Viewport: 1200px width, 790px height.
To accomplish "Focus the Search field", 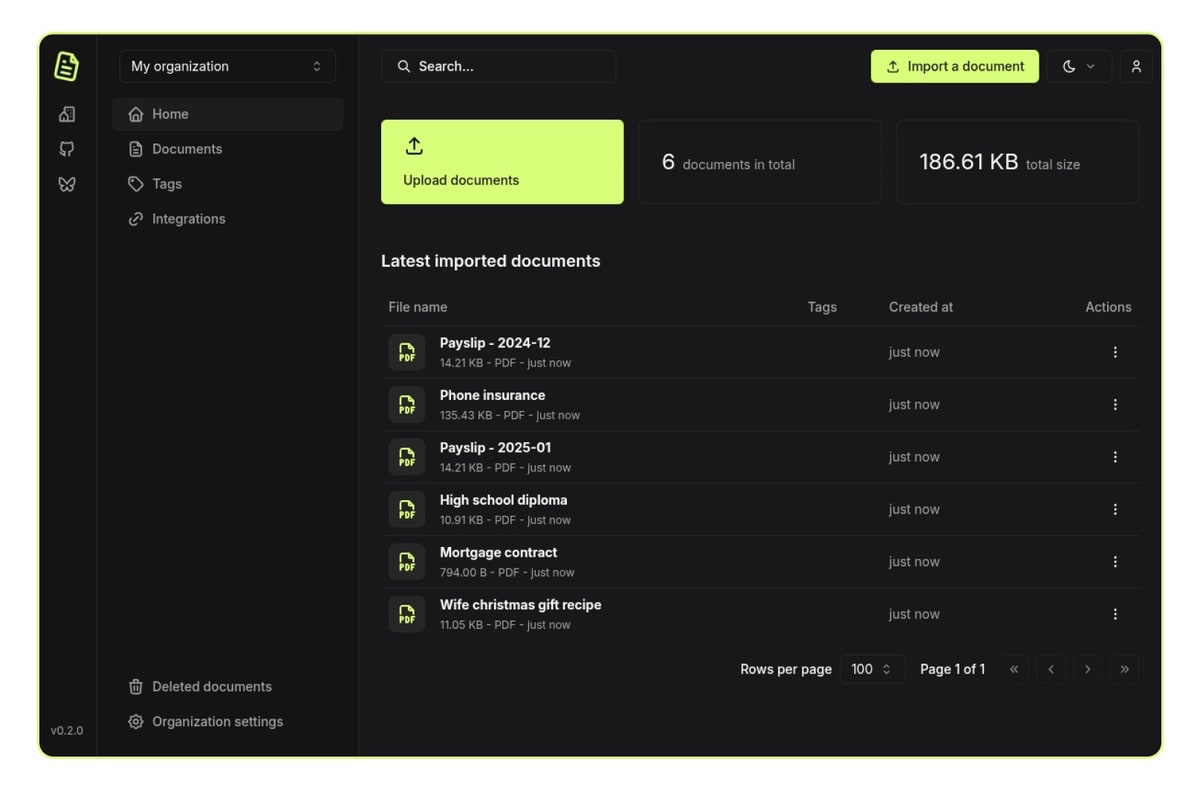I will pos(498,67).
